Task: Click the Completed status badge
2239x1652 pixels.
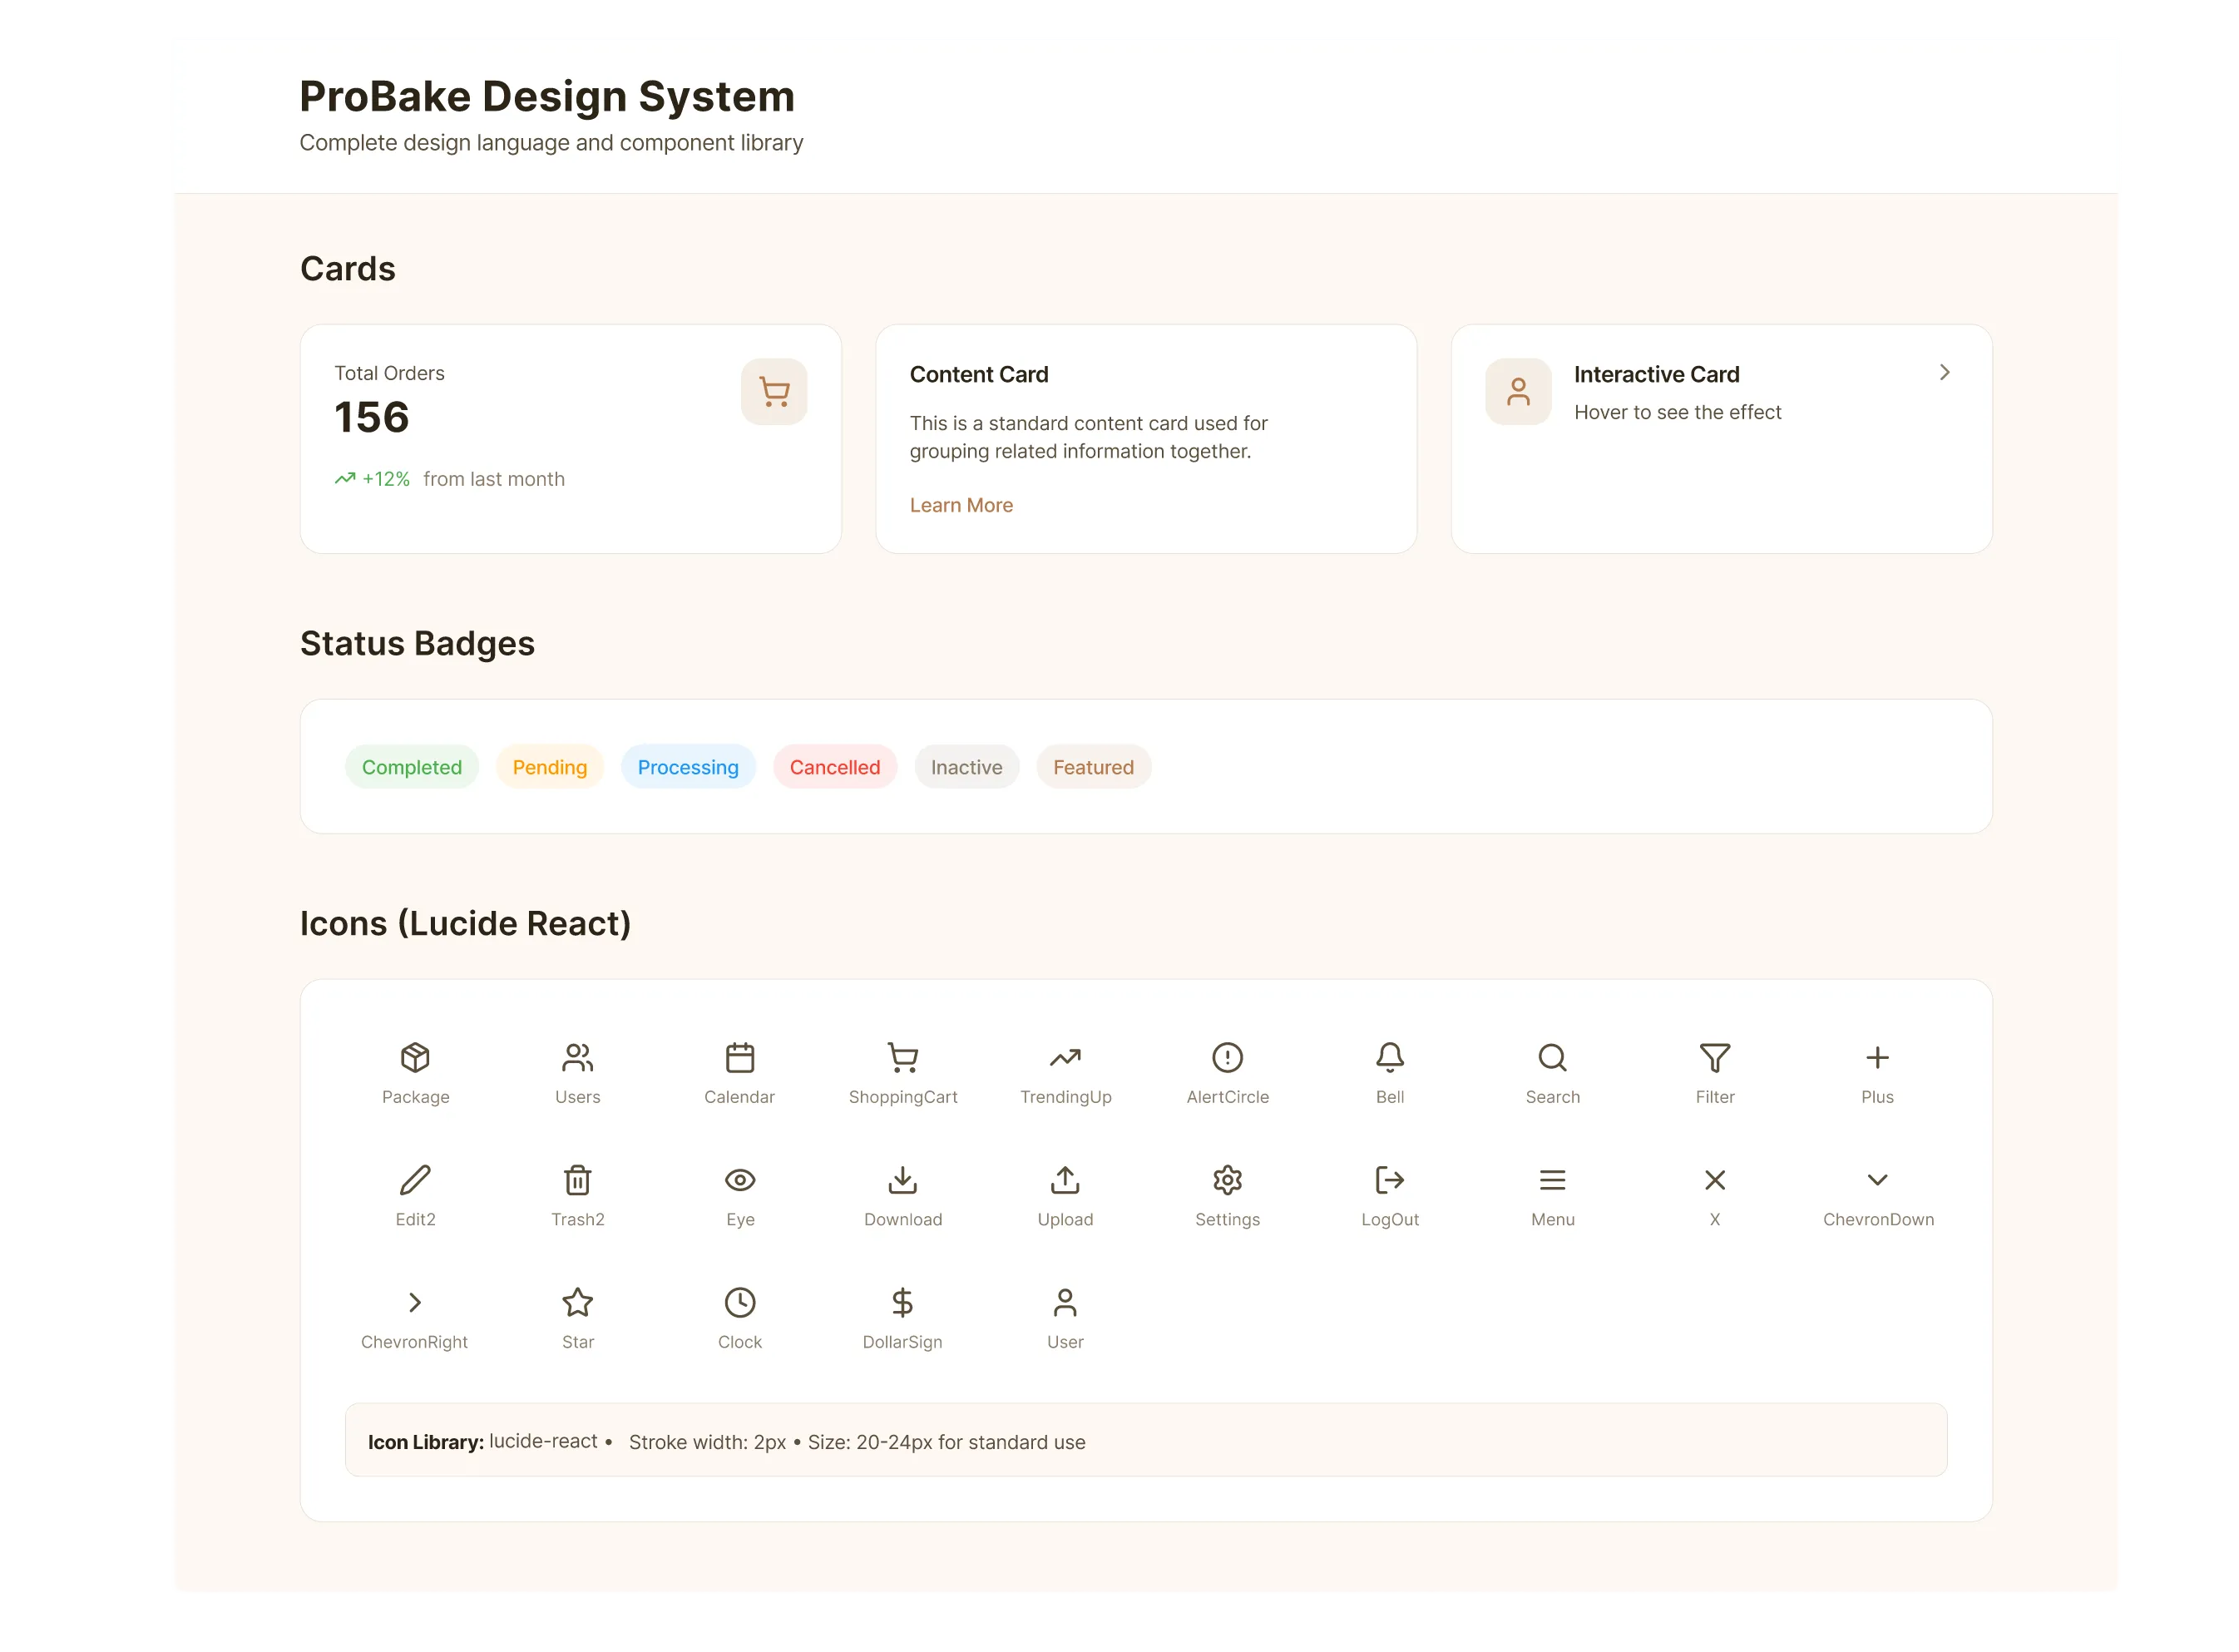Action: coord(412,767)
